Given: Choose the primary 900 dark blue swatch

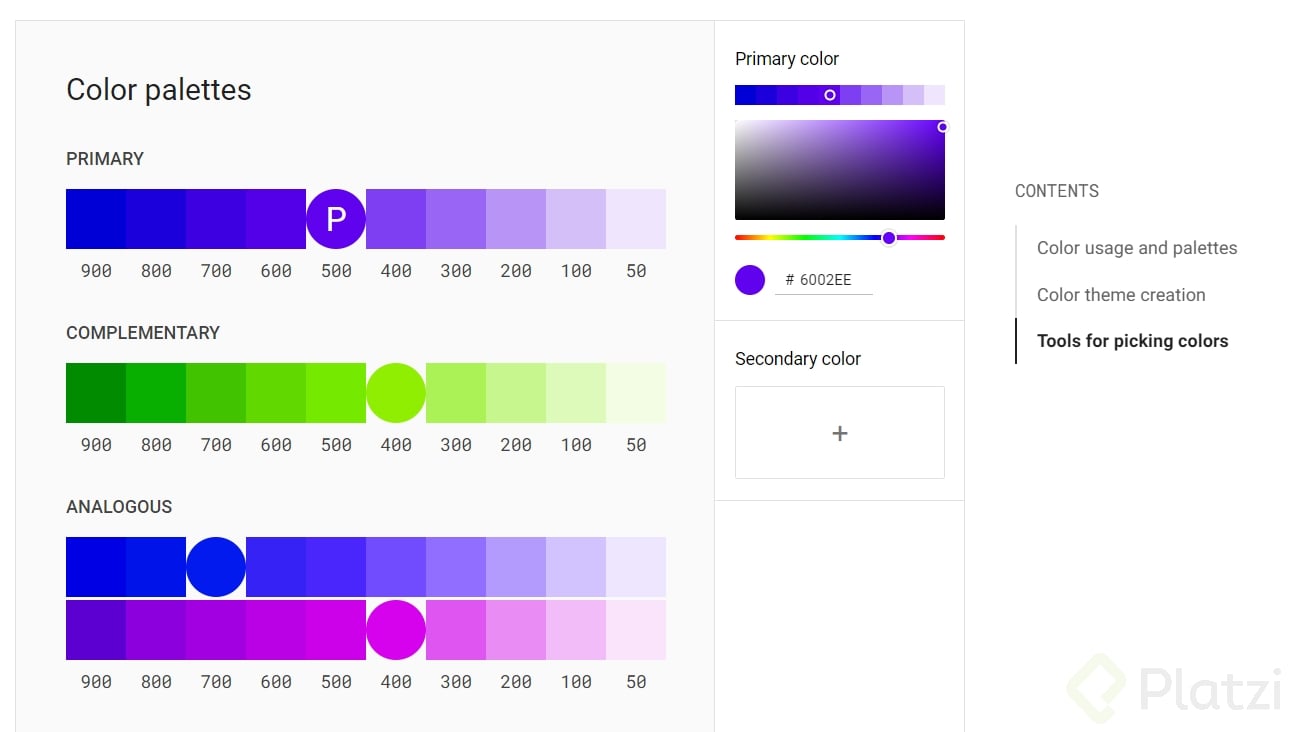Looking at the screenshot, I should coord(96,219).
